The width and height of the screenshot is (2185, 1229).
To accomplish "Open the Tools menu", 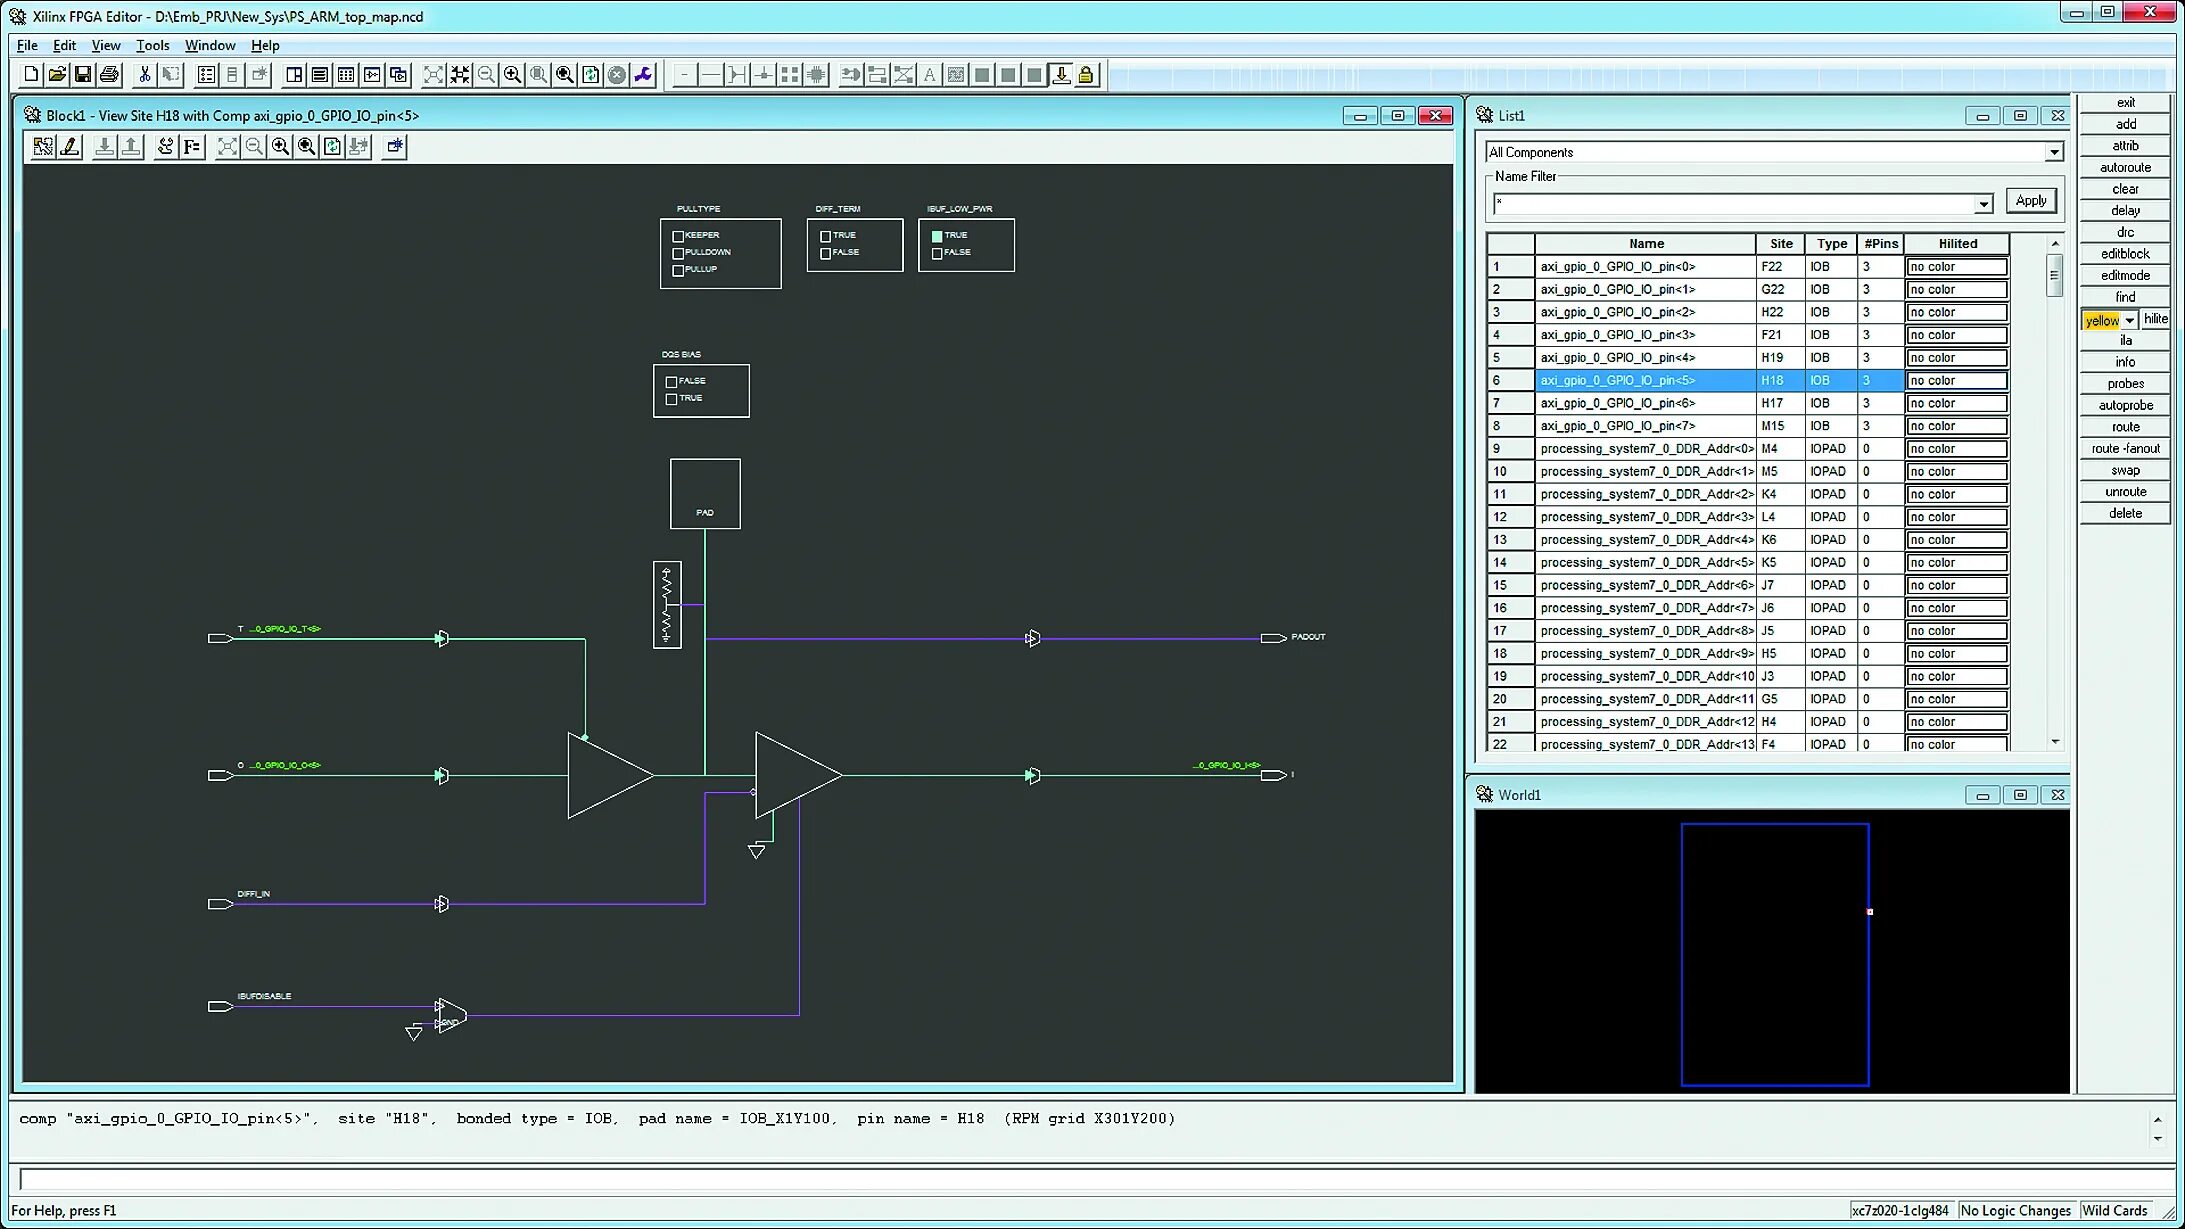I will click(x=152, y=45).
